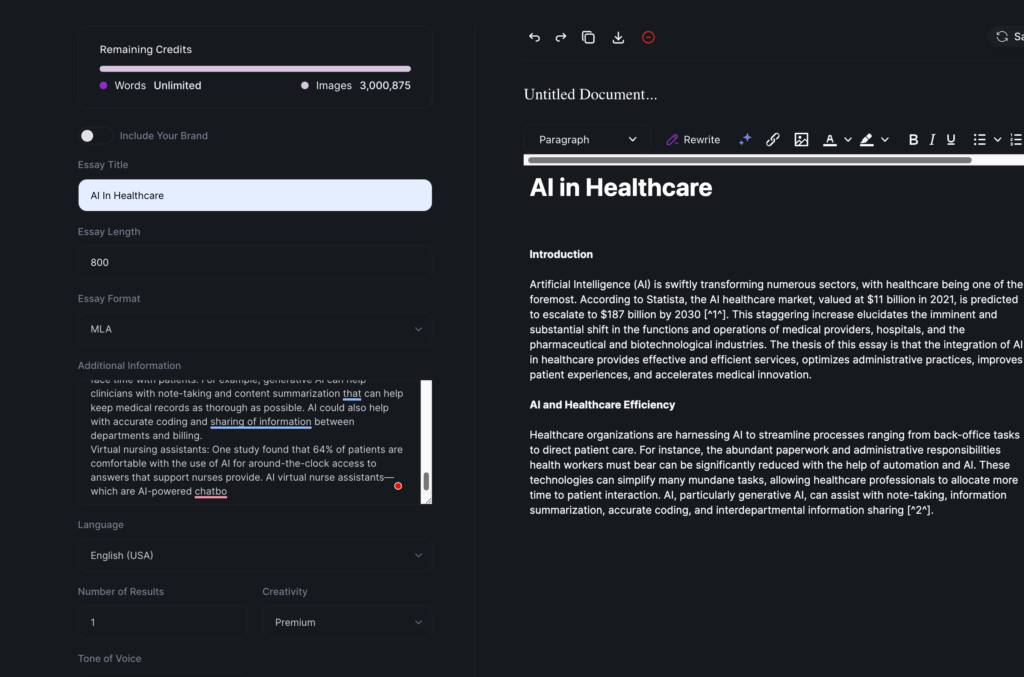Open the text color picker arrow
This screenshot has height=677, width=1024.
coord(848,140)
